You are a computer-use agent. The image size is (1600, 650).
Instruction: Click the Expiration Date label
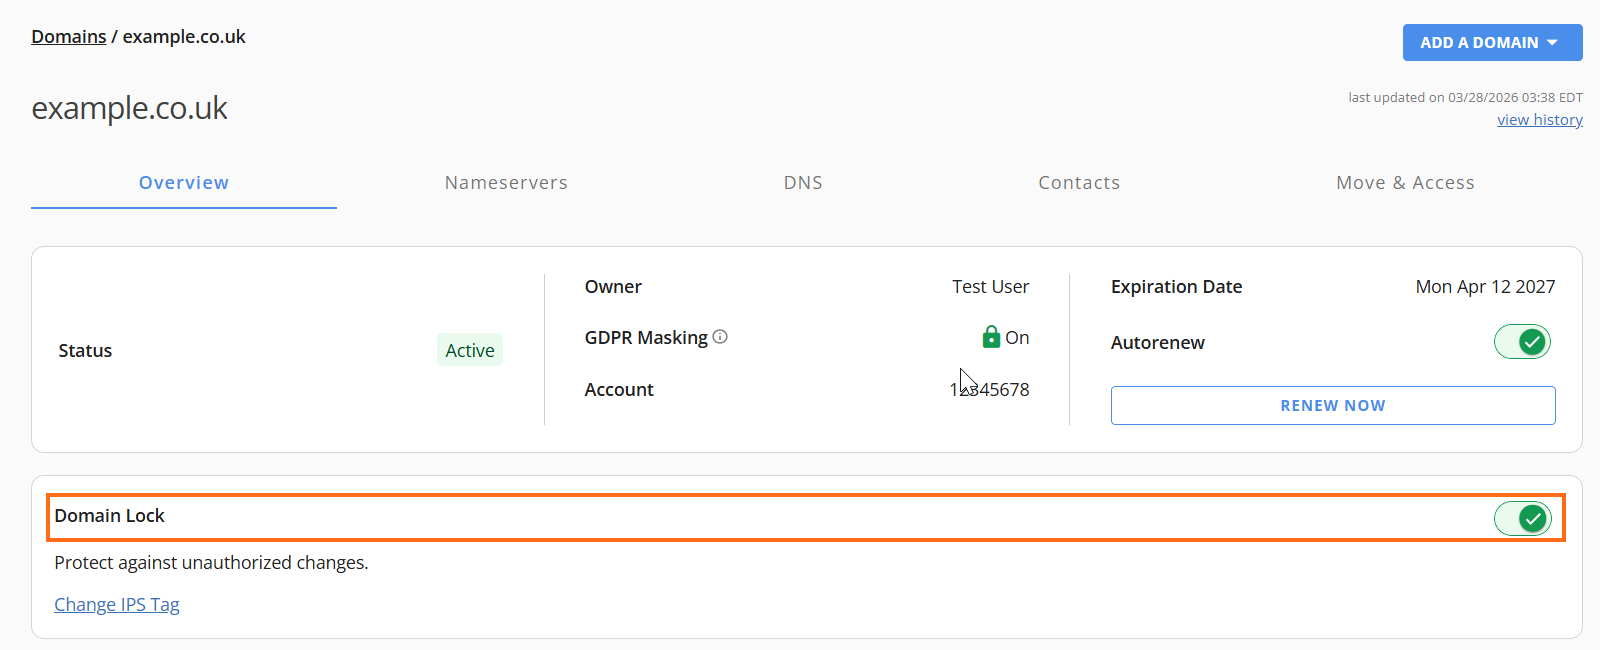(1176, 287)
